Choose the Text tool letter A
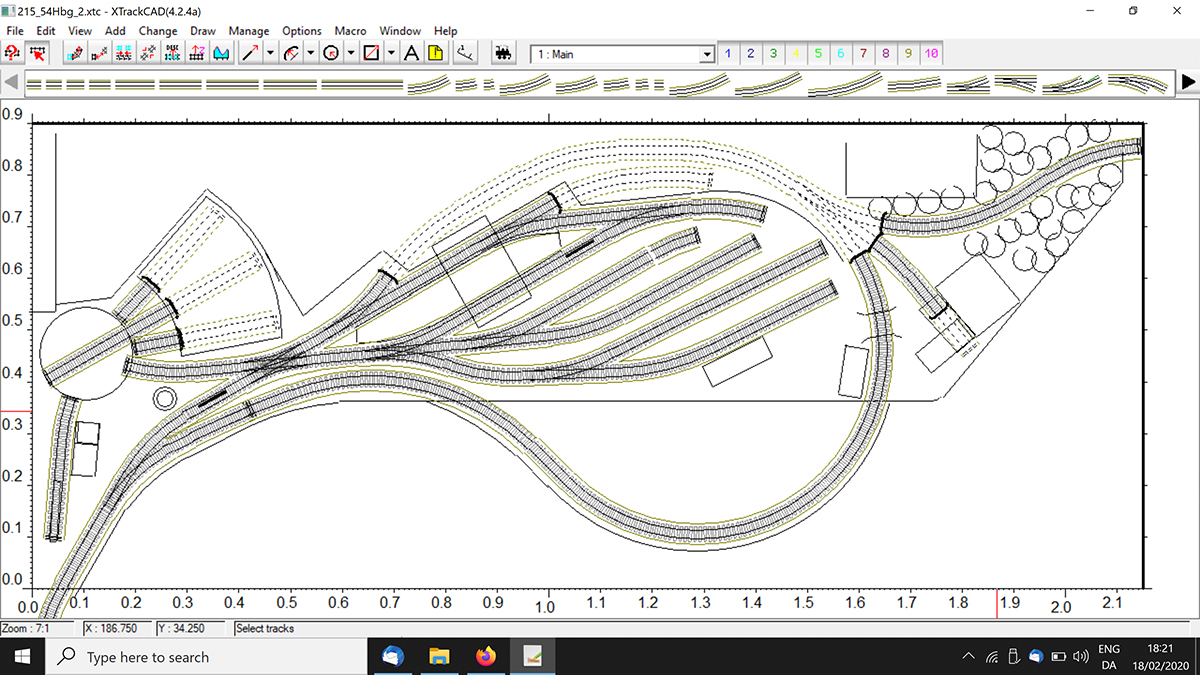This screenshot has height=675, width=1200. point(411,54)
